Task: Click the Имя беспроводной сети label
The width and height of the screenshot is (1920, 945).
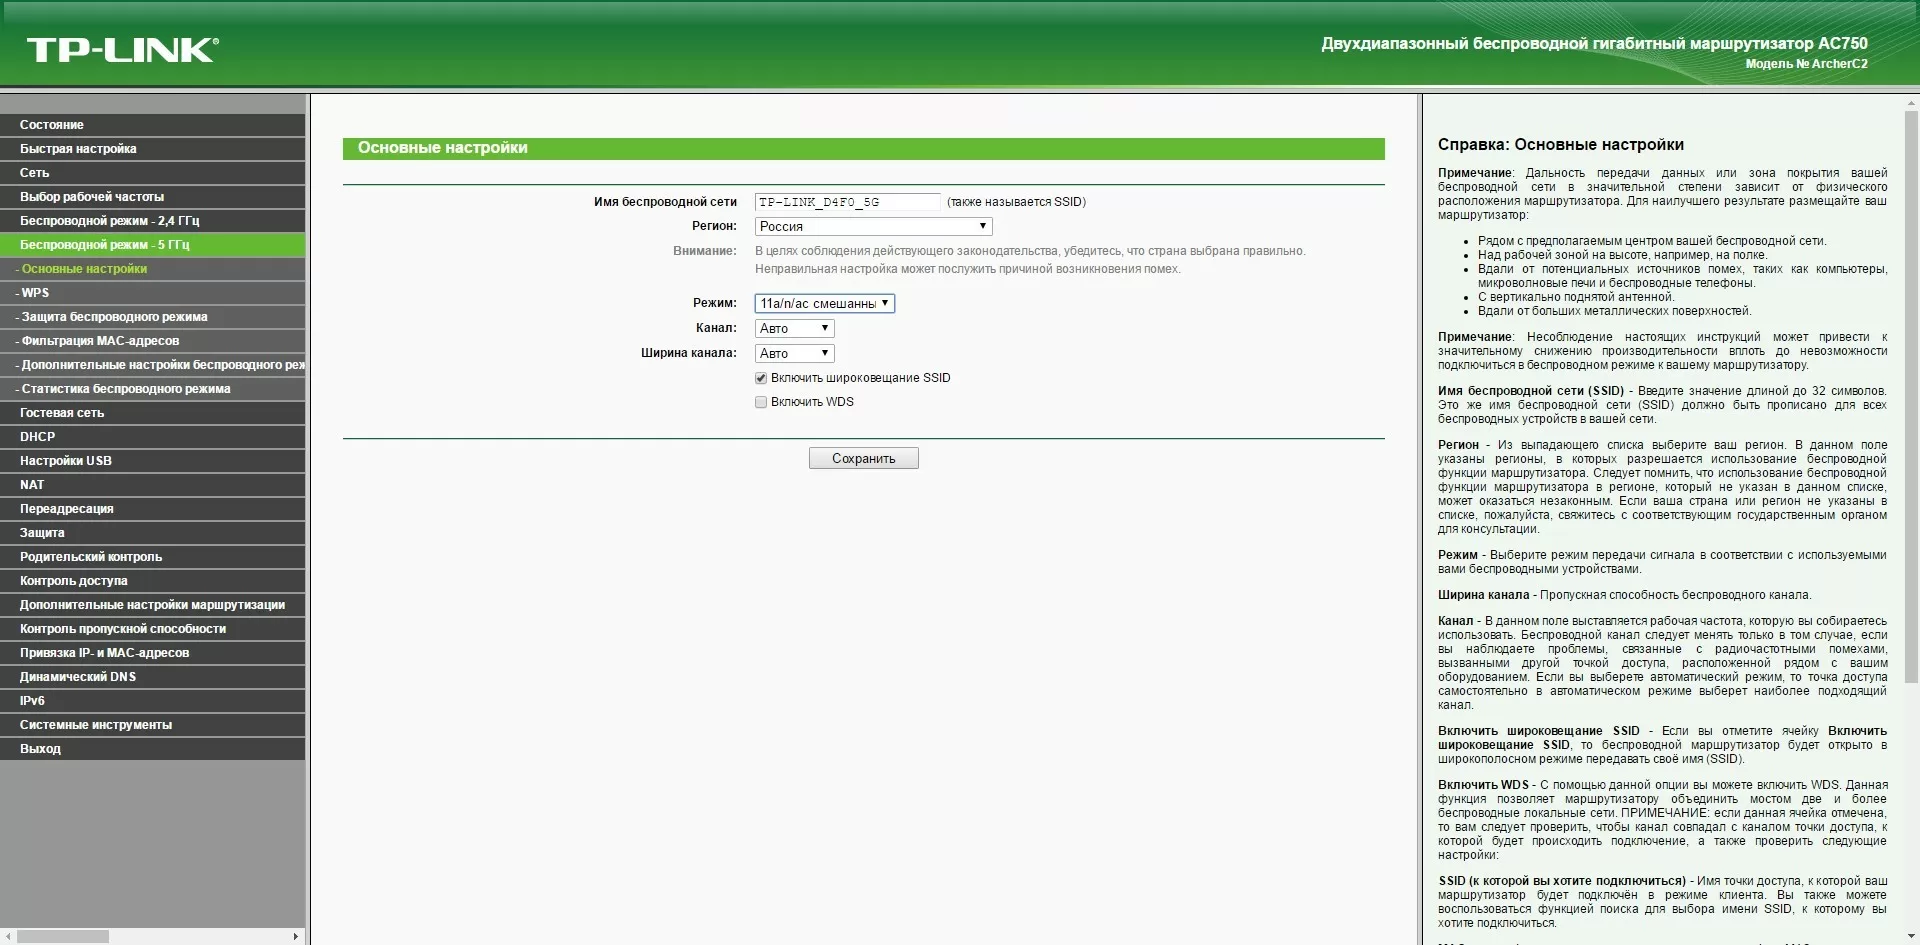Action: click(x=665, y=202)
